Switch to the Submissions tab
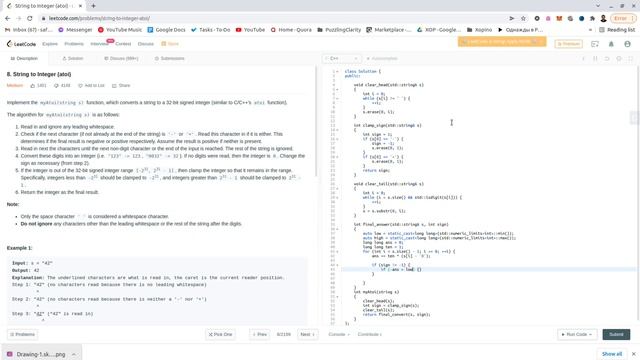Screen dimensions: 640x360 [x=169, y=58]
